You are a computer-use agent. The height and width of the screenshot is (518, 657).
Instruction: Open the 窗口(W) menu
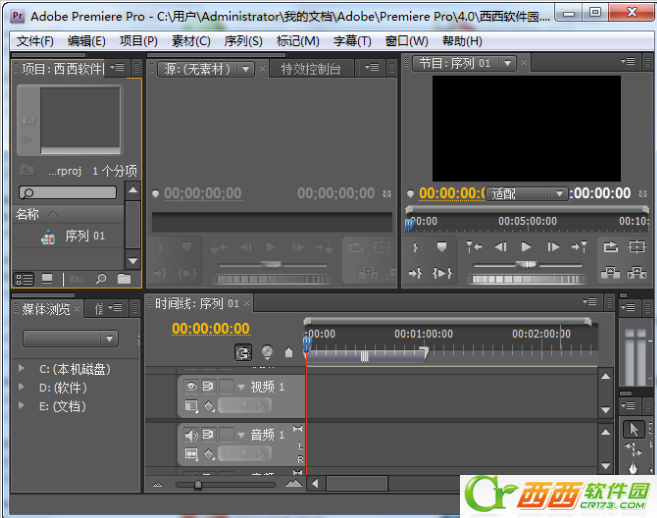406,41
